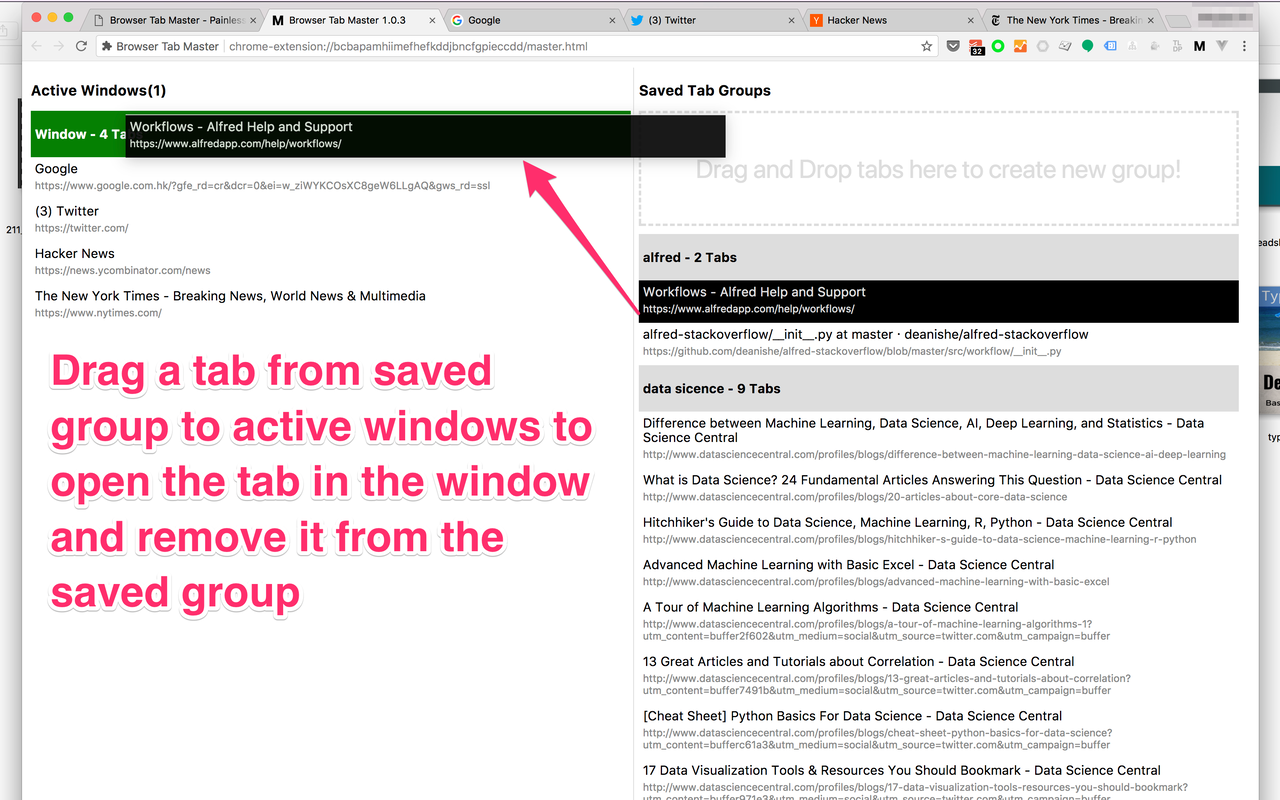Screen dimensions: 1280x800
Task: Click the highlighted Workflows - Alfred Help saved tab
Action: (x=938, y=301)
